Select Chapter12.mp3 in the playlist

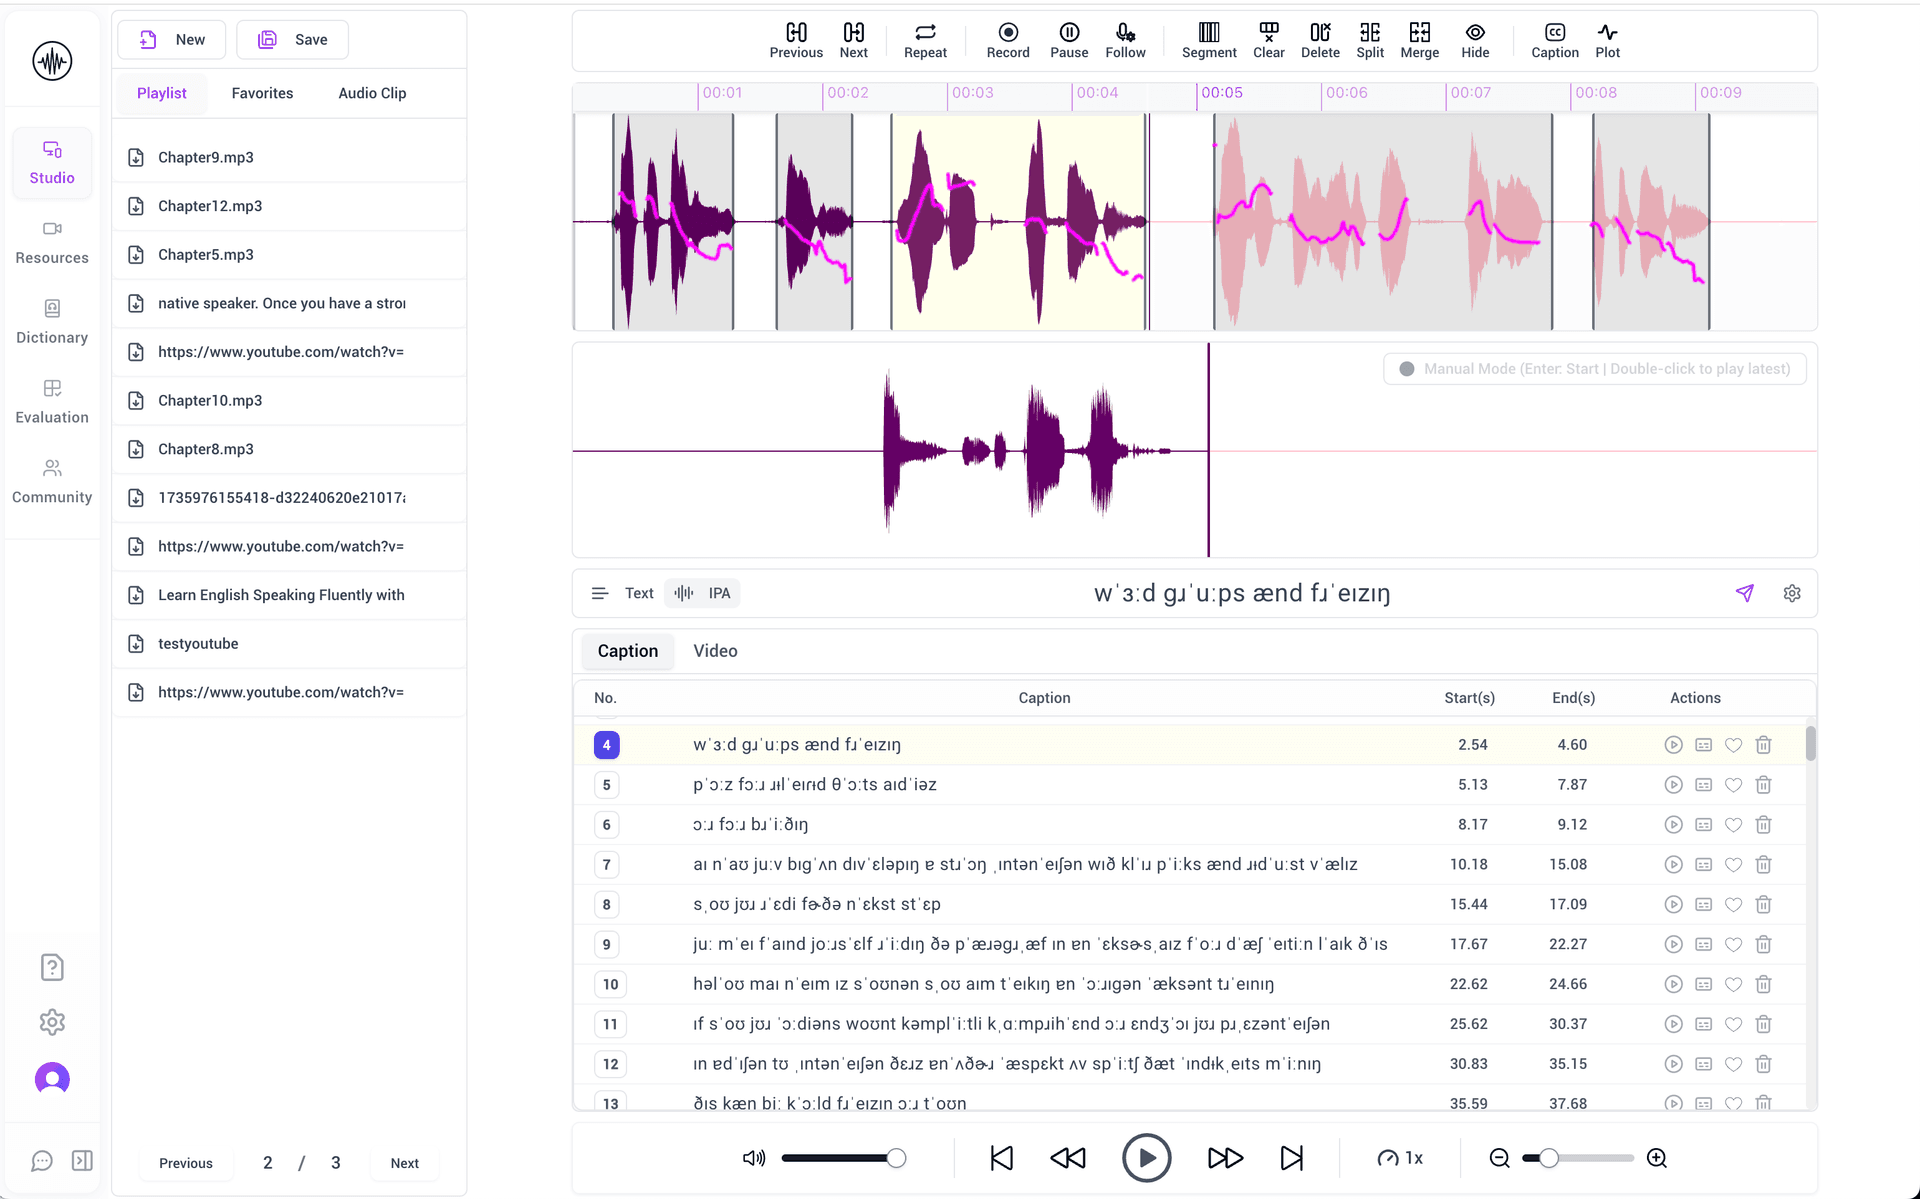click(210, 206)
